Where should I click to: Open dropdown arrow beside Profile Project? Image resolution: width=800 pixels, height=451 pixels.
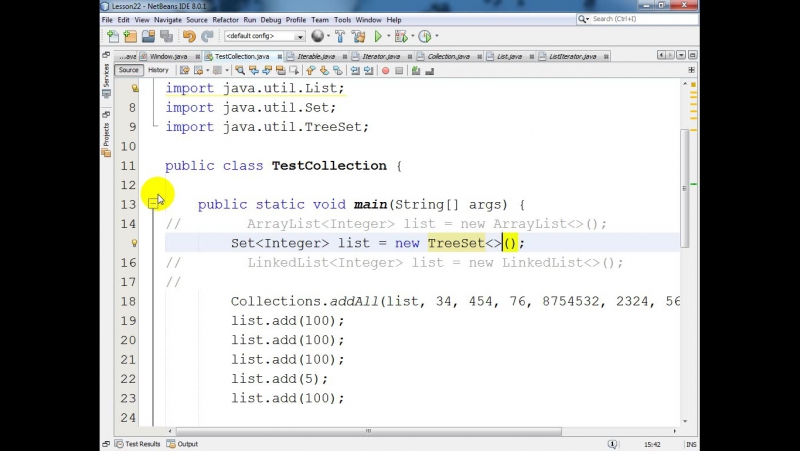(x=437, y=36)
